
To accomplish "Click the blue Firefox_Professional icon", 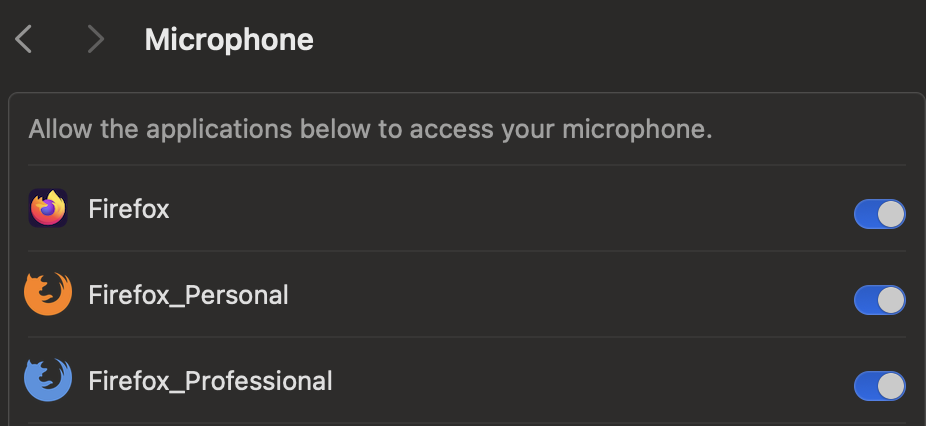I will [48, 381].
